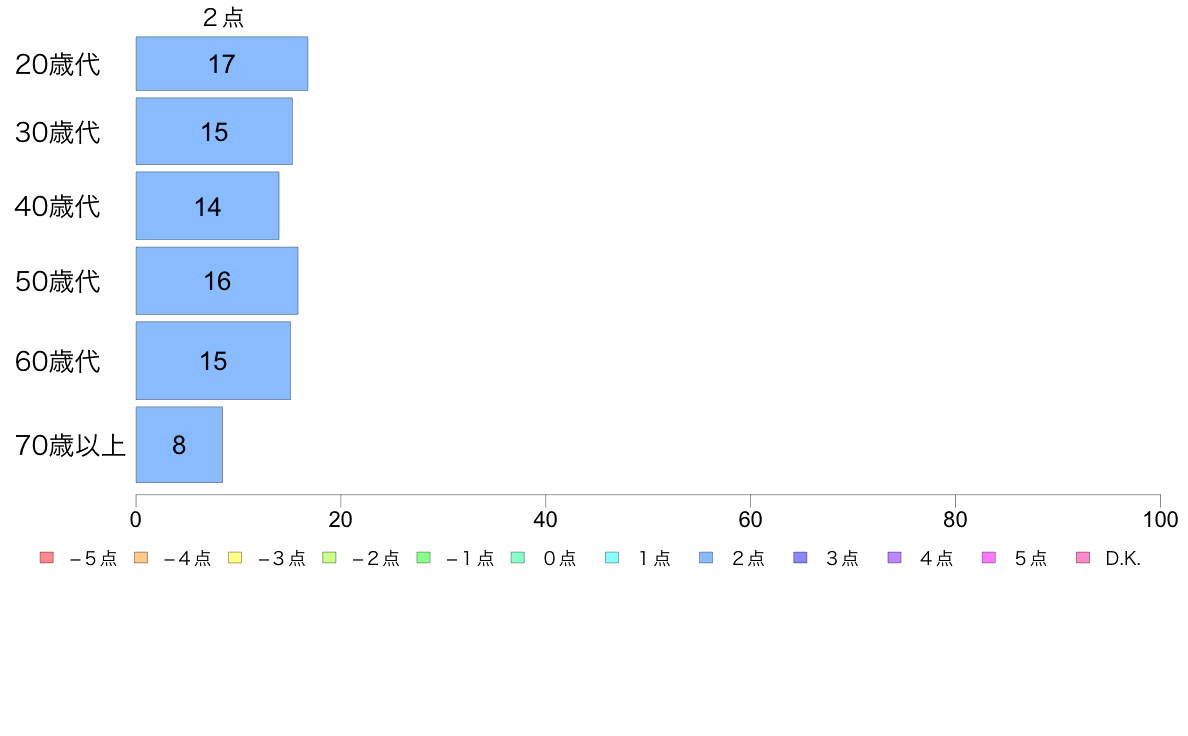Select the 60歳代 bar showing 15
This screenshot has height=736, width=1188.
pyautogui.click(x=213, y=361)
